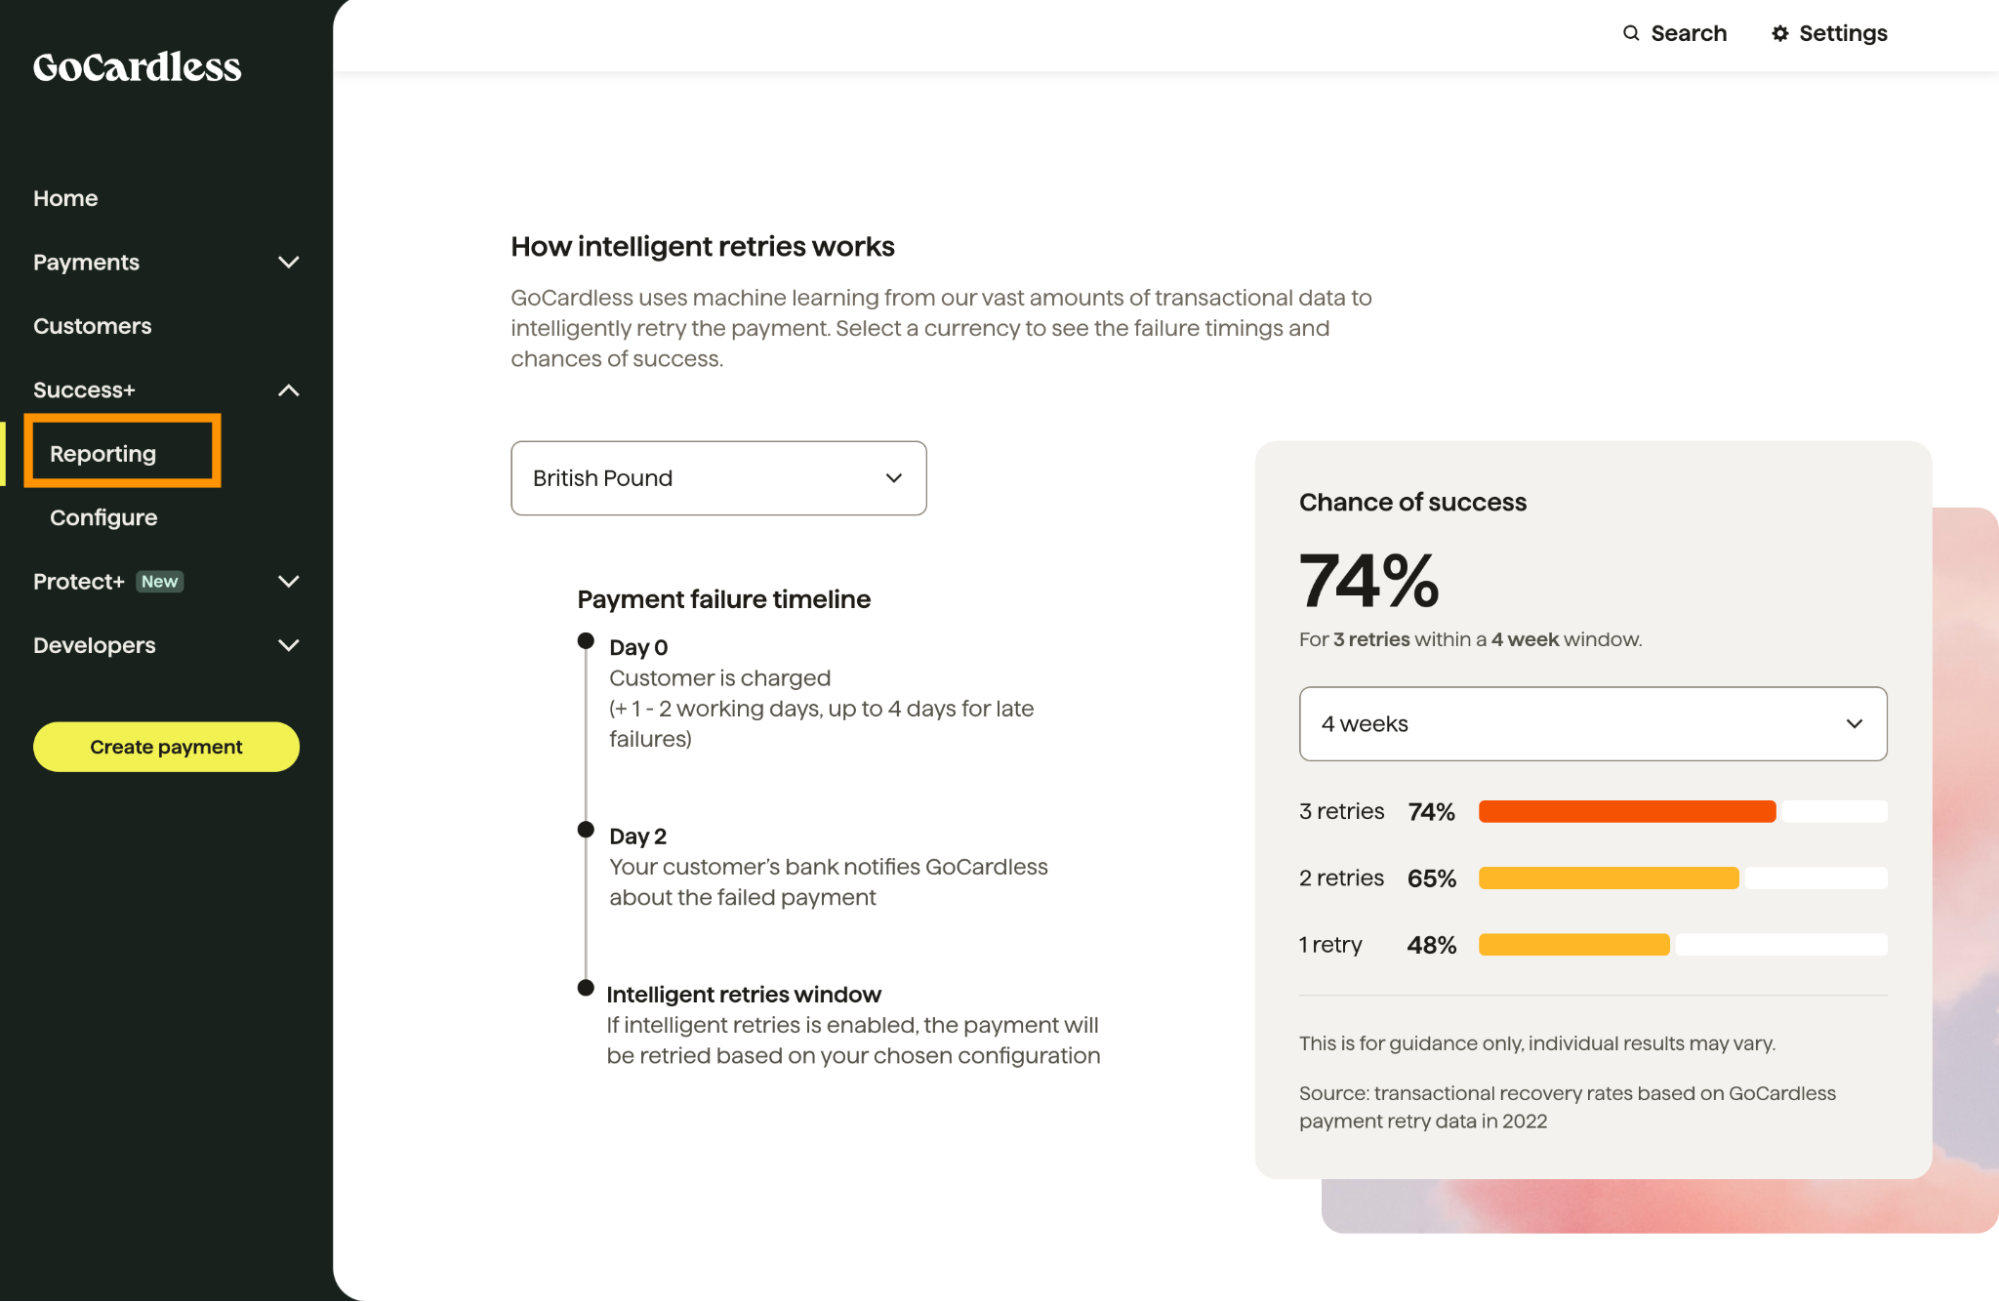Select Reporting under Success+

[x=103, y=454]
